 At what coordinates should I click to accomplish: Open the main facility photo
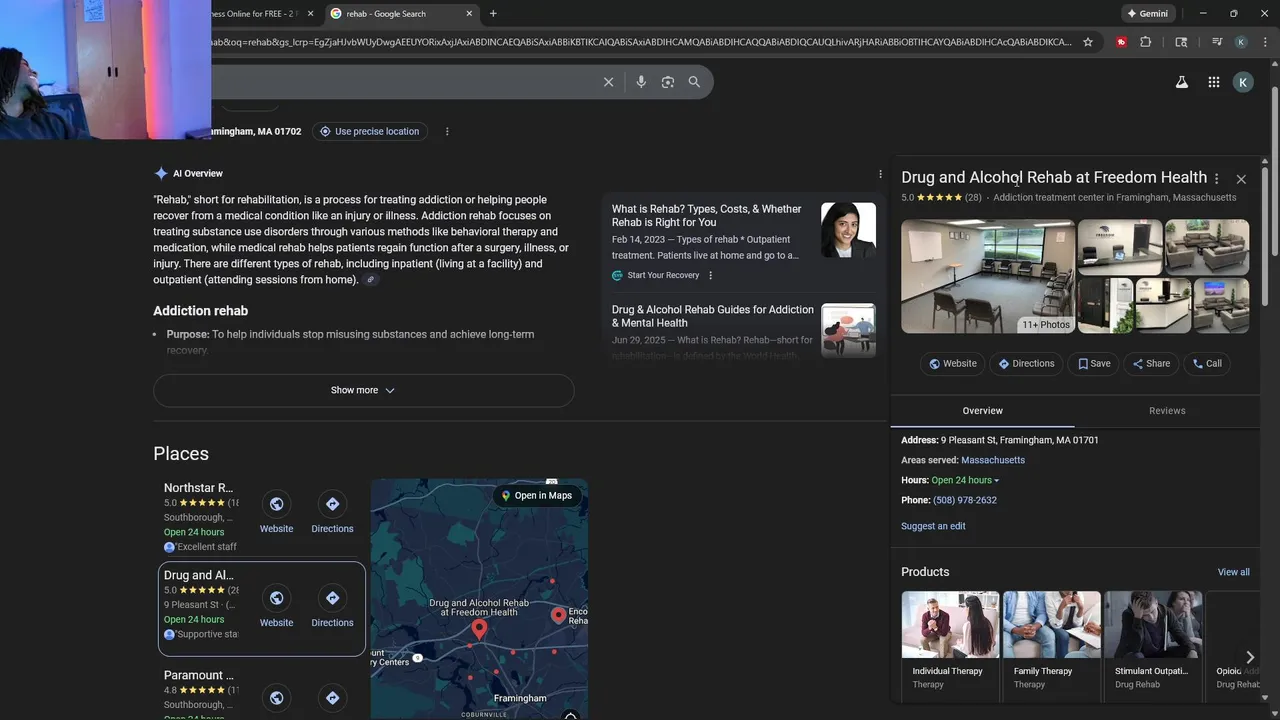[x=988, y=276]
